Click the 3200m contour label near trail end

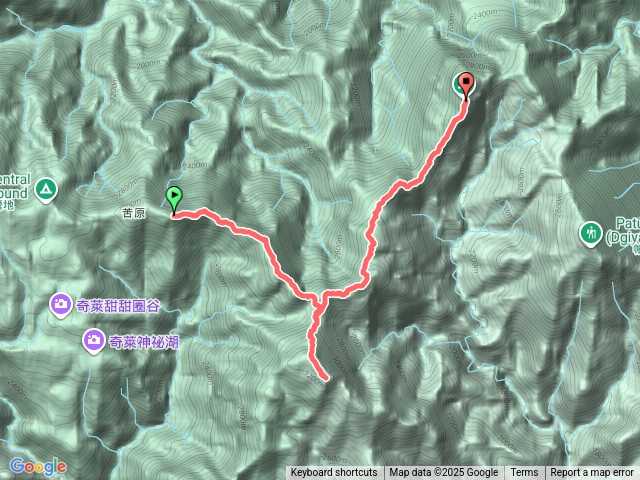click(x=314, y=377)
